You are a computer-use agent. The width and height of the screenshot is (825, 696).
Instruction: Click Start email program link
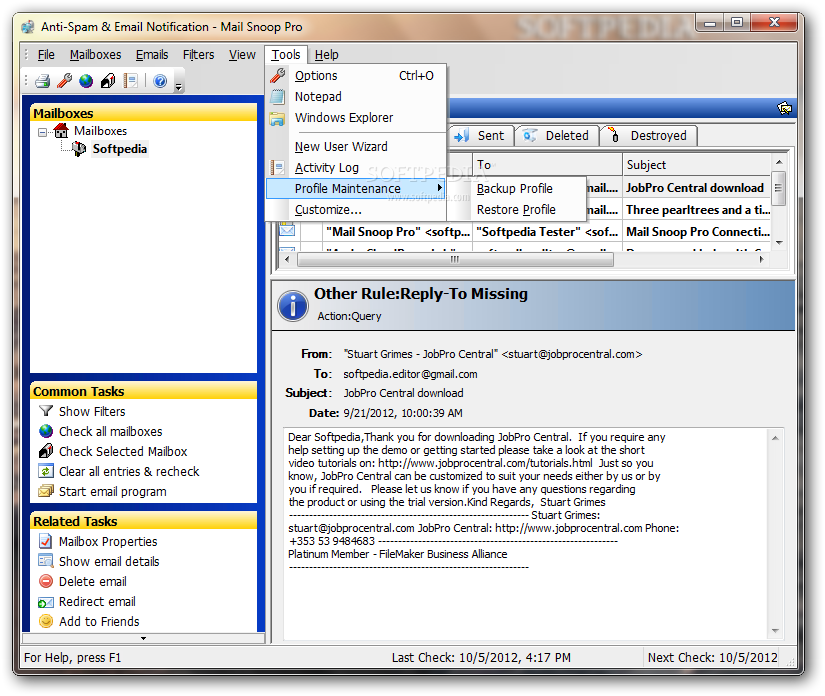pos(113,491)
